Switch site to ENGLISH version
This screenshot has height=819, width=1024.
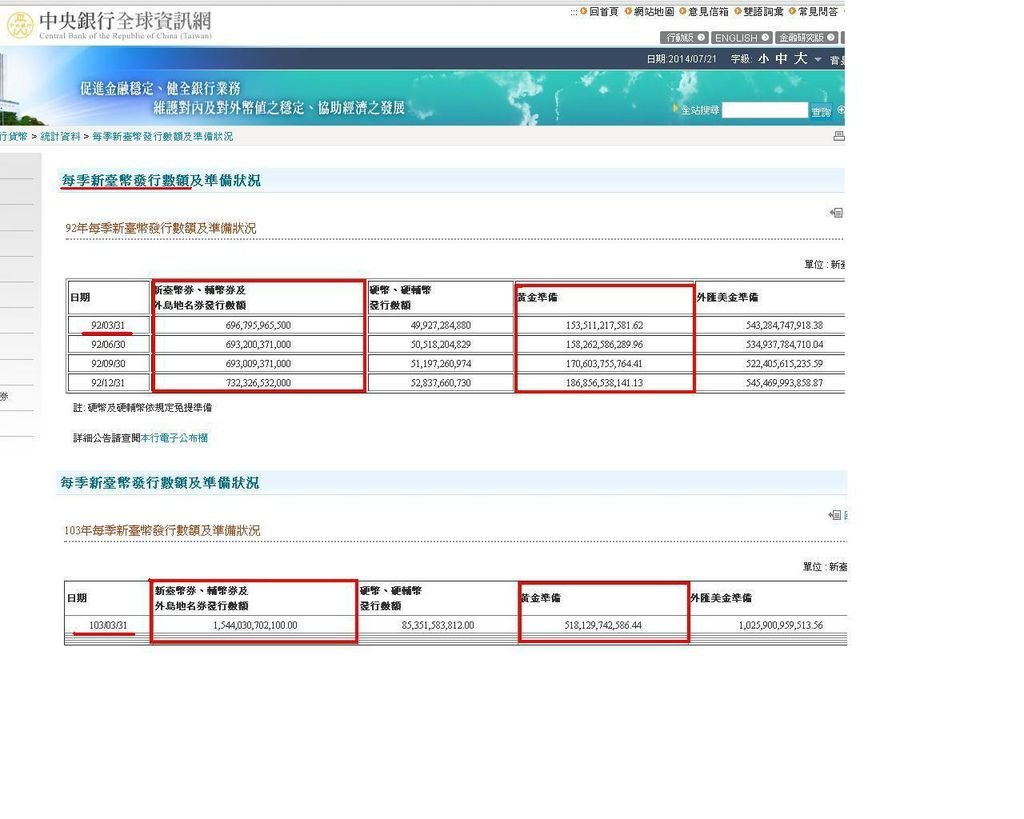click(741, 38)
